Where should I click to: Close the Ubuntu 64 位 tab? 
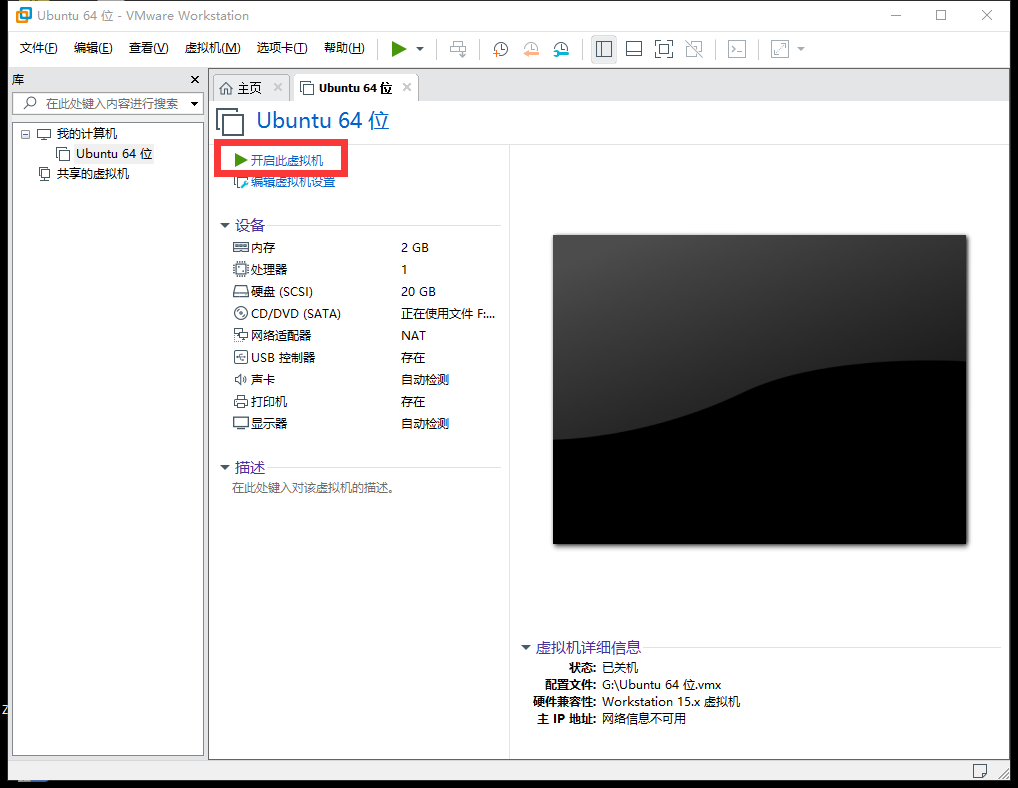pos(407,87)
